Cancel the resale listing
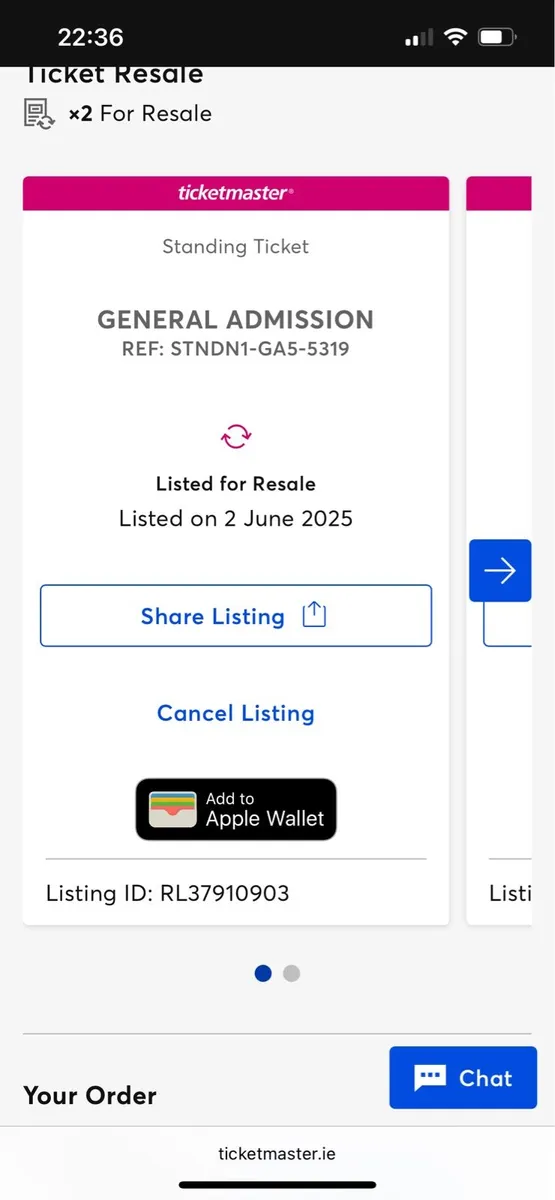555x1200 pixels. coord(236,713)
